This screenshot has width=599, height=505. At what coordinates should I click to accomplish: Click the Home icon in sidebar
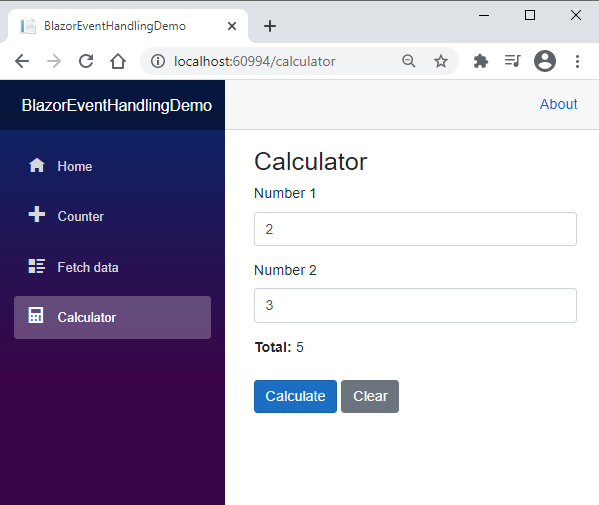37,166
